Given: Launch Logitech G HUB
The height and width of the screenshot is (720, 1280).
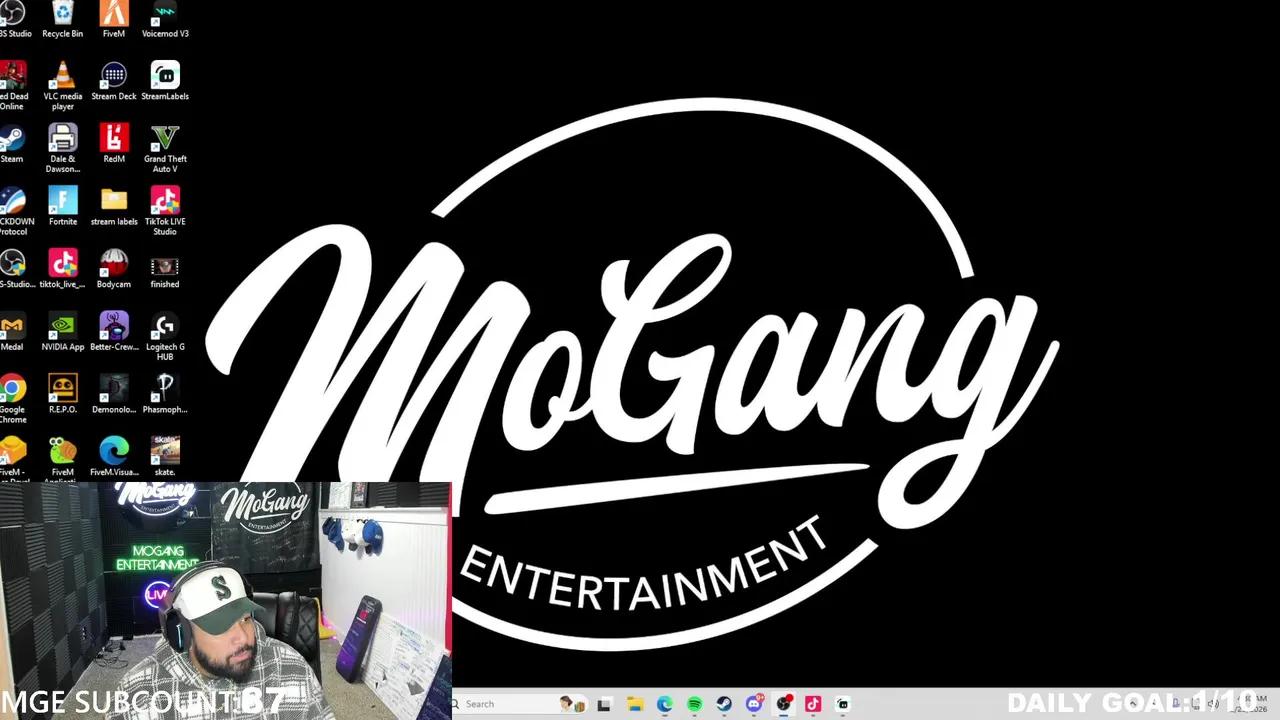Looking at the screenshot, I should coord(165,327).
